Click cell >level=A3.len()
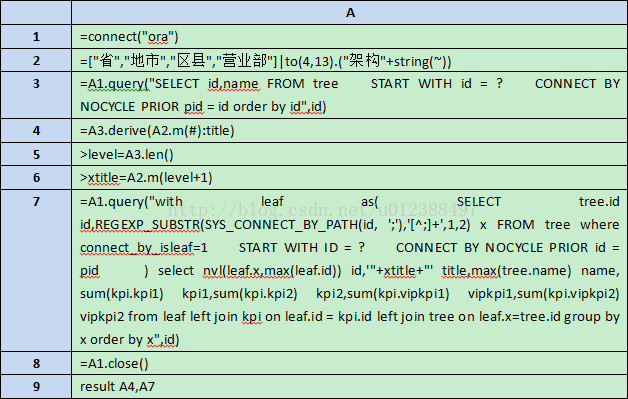Screen dimensions: 628x399 (x=350, y=154)
